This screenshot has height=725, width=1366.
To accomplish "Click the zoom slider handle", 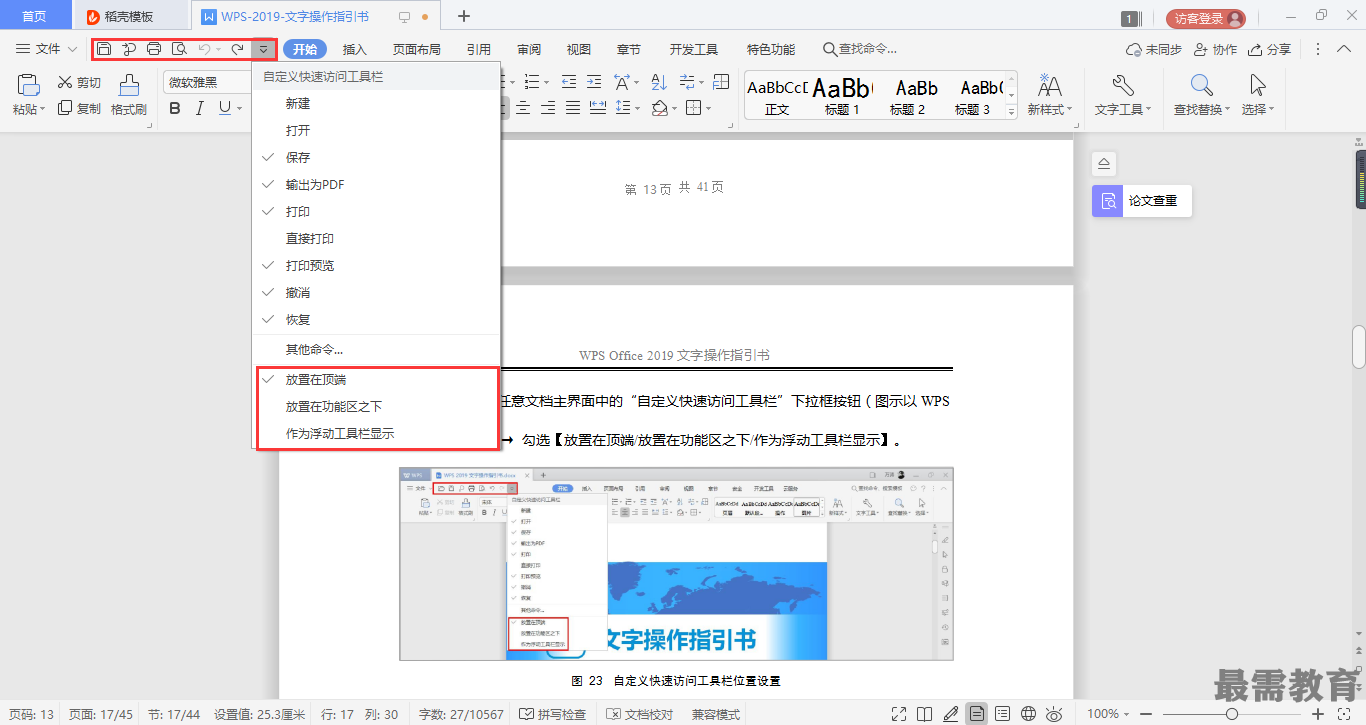I will (x=1232, y=714).
